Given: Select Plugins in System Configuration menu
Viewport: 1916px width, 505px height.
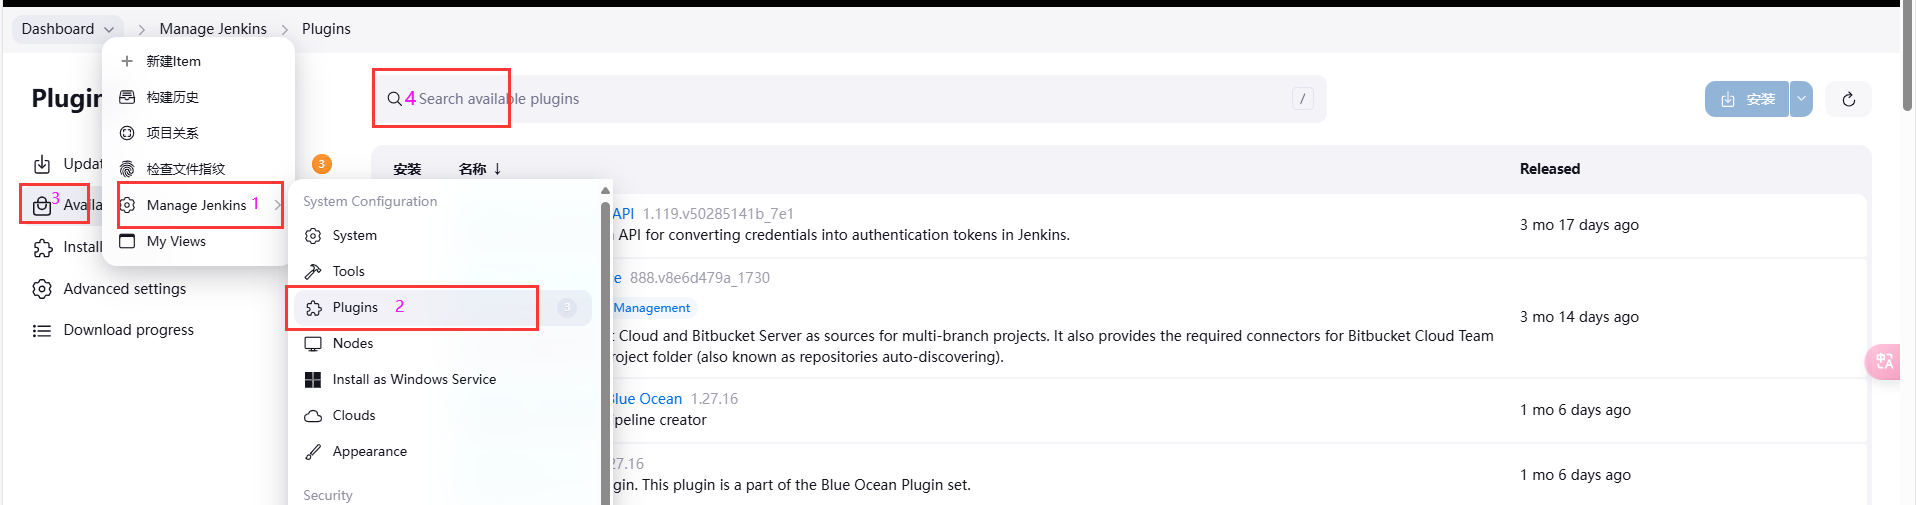Looking at the screenshot, I should pyautogui.click(x=355, y=307).
